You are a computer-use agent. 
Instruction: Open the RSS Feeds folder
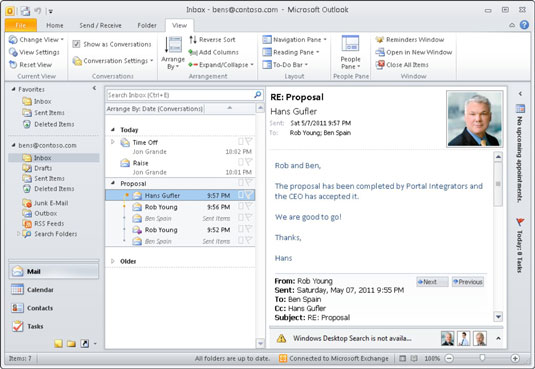(43, 224)
